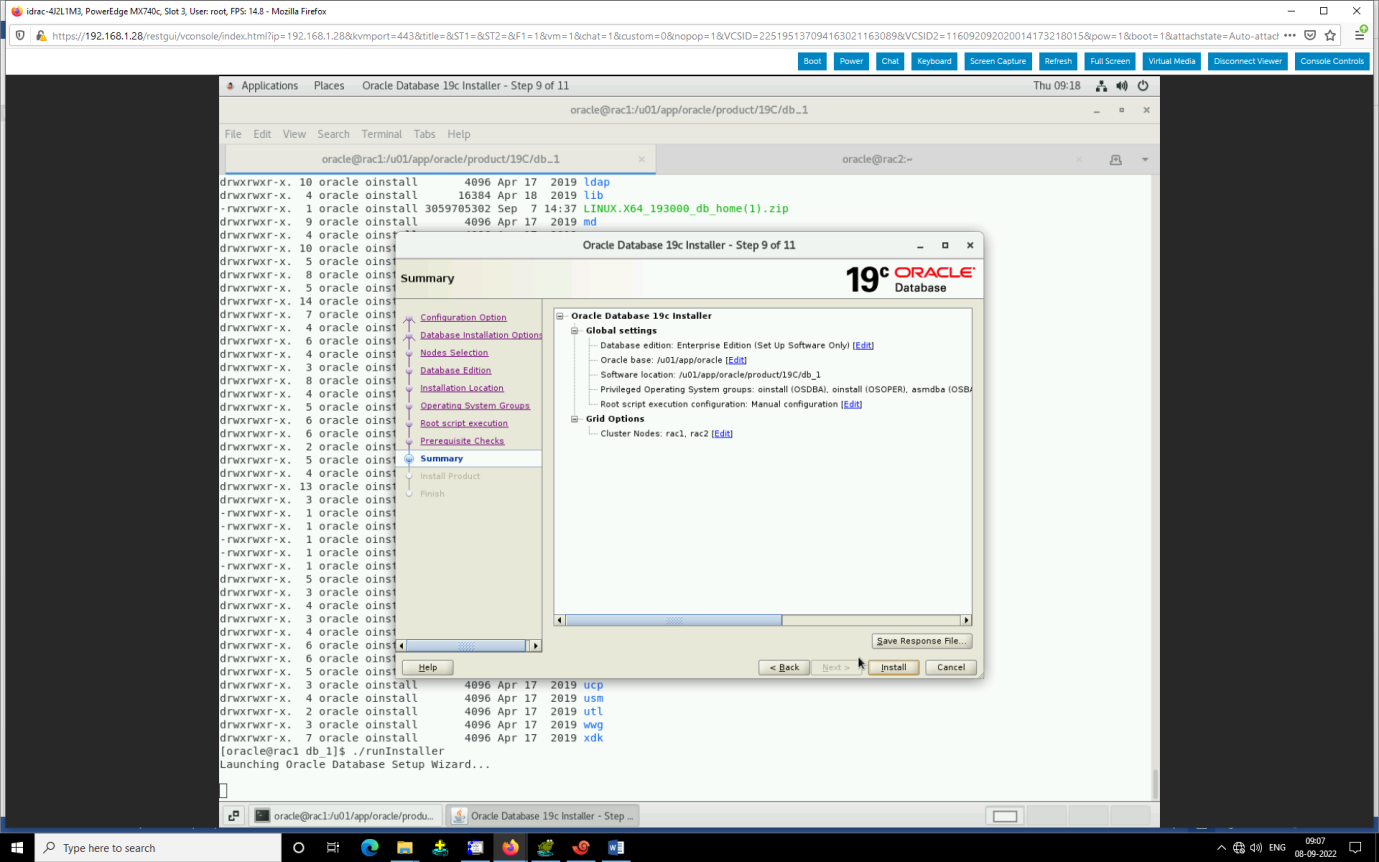Click Install button in installer
The height and width of the screenshot is (862, 1379).
coord(893,667)
